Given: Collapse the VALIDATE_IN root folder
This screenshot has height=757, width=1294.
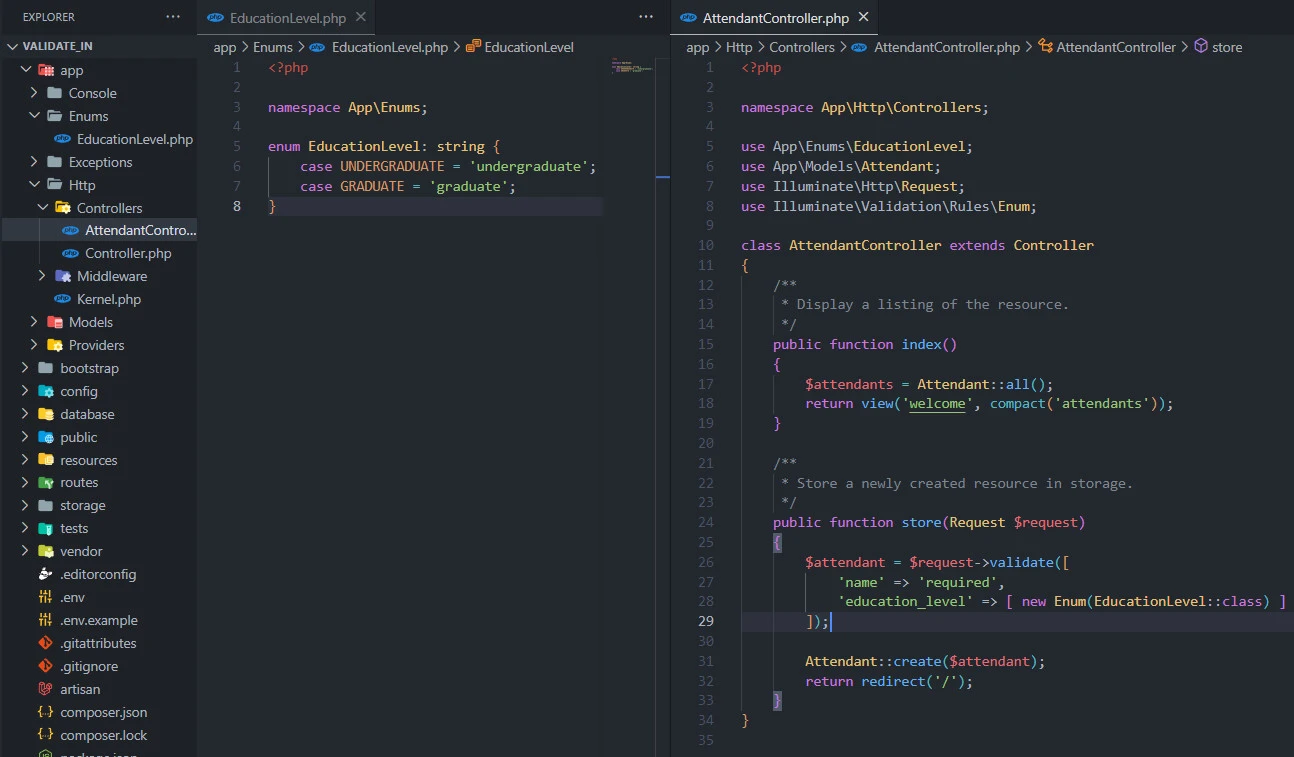Looking at the screenshot, I should 12,46.
